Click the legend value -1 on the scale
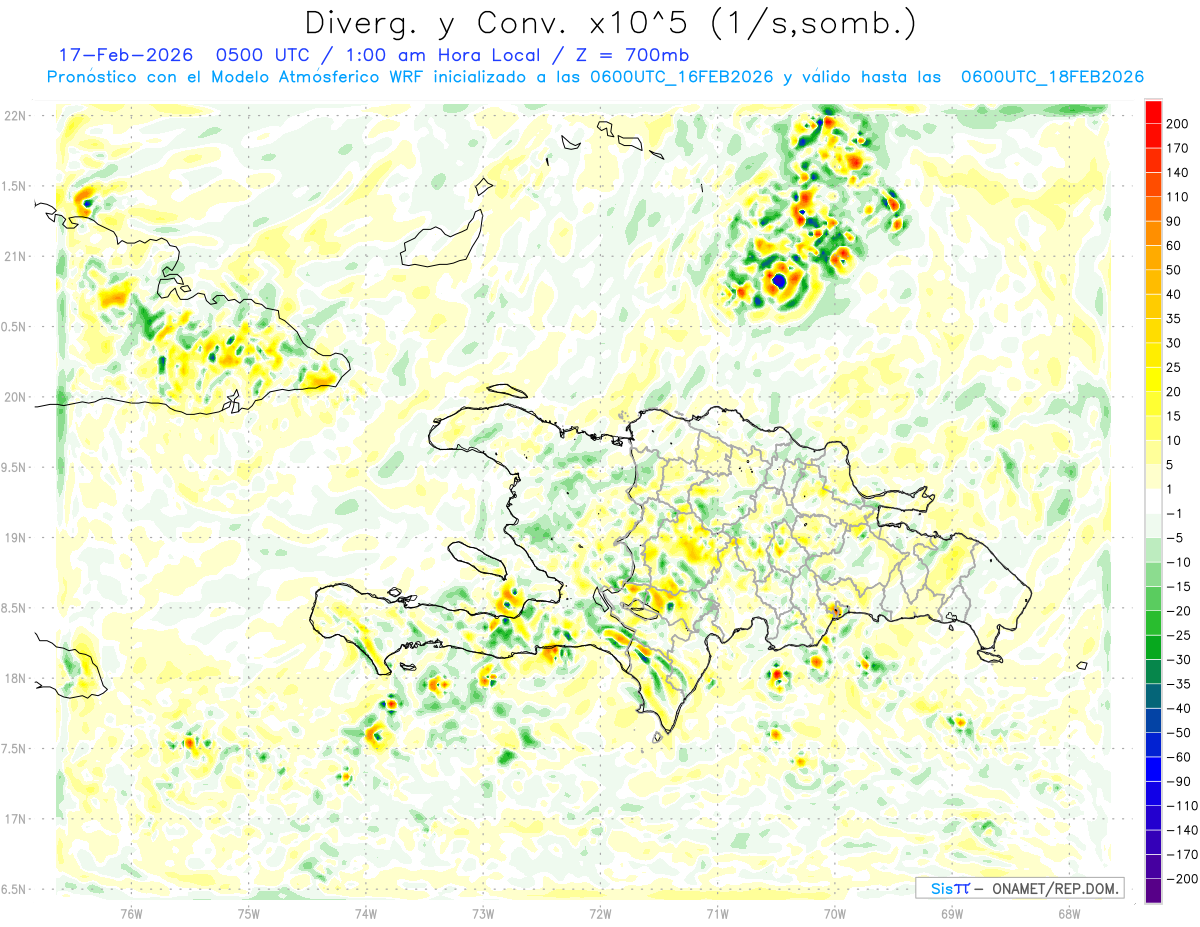Viewport: 1200px width, 927px height. 1176,514
